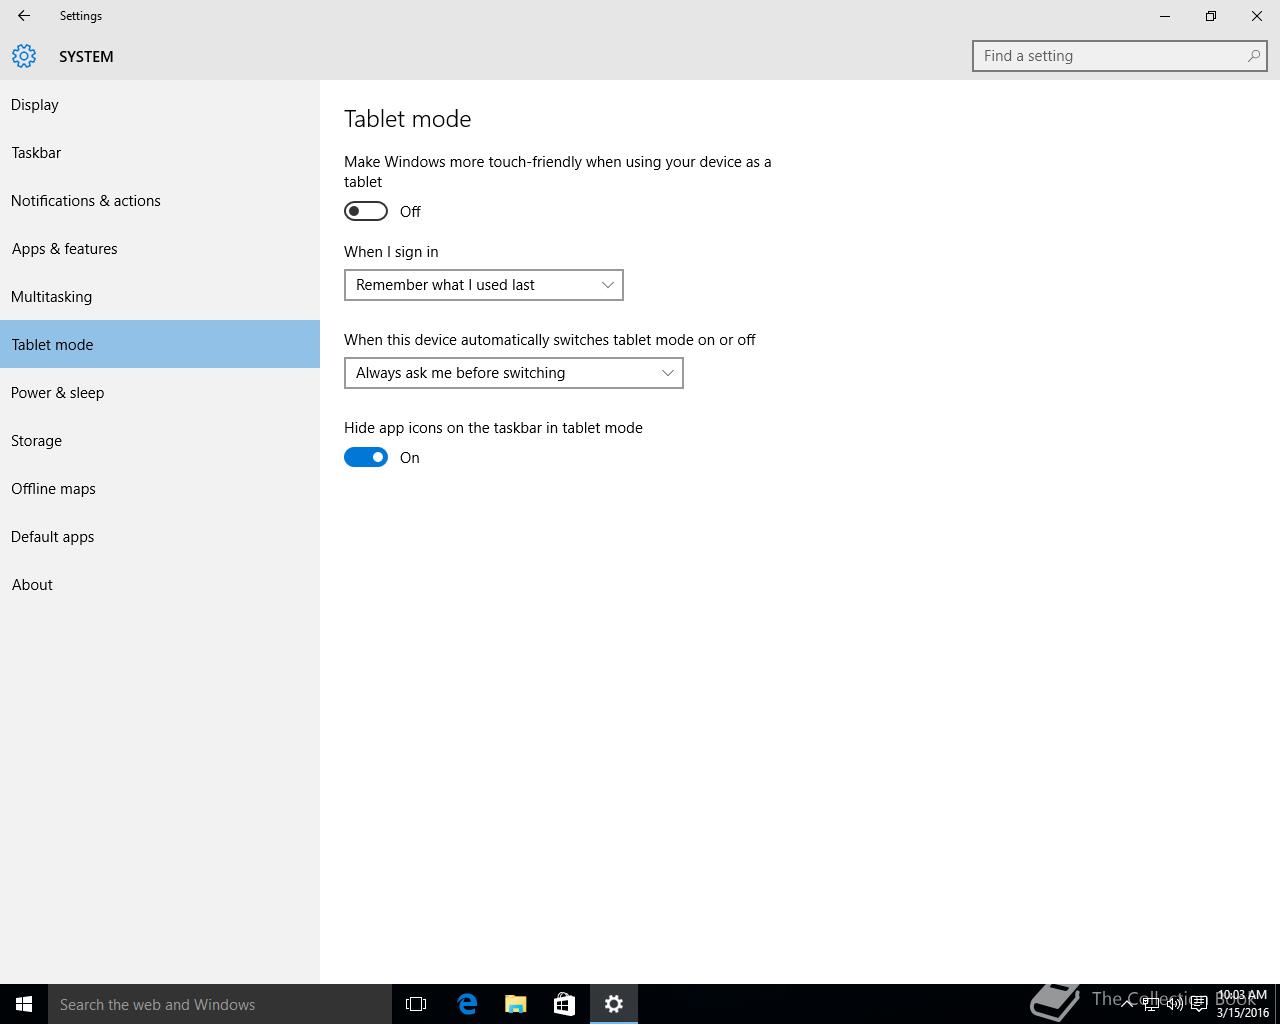Viewport: 1280px width, 1024px height.
Task: Launch Microsoft Edge from the taskbar
Action: (x=466, y=1004)
